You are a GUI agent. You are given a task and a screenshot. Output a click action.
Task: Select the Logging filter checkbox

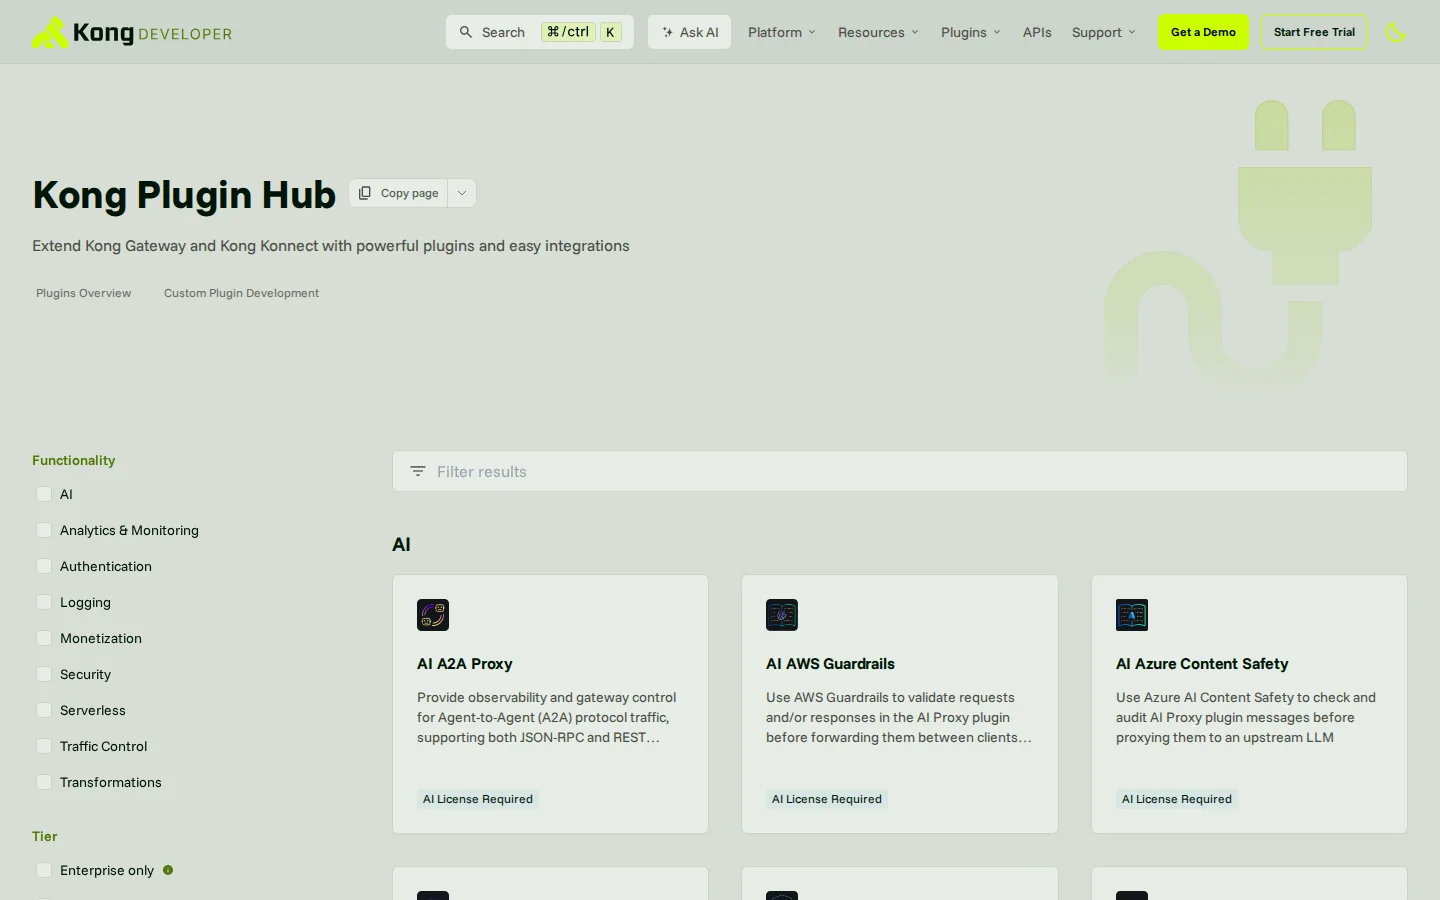(x=44, y=602)
